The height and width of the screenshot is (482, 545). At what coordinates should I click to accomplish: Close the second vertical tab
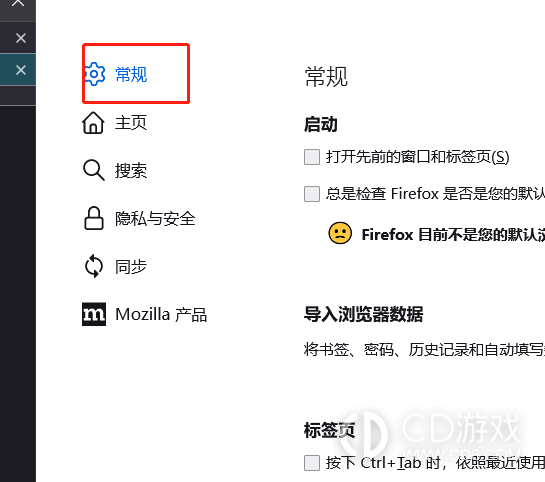coord(21,38)
